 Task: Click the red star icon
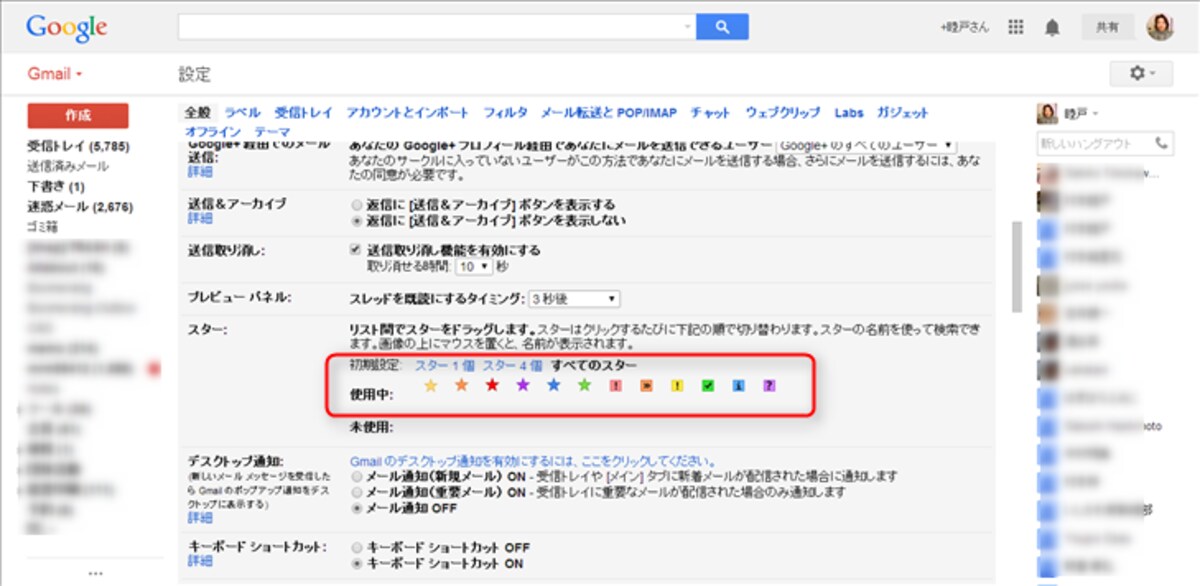click(x=492, y=385)
